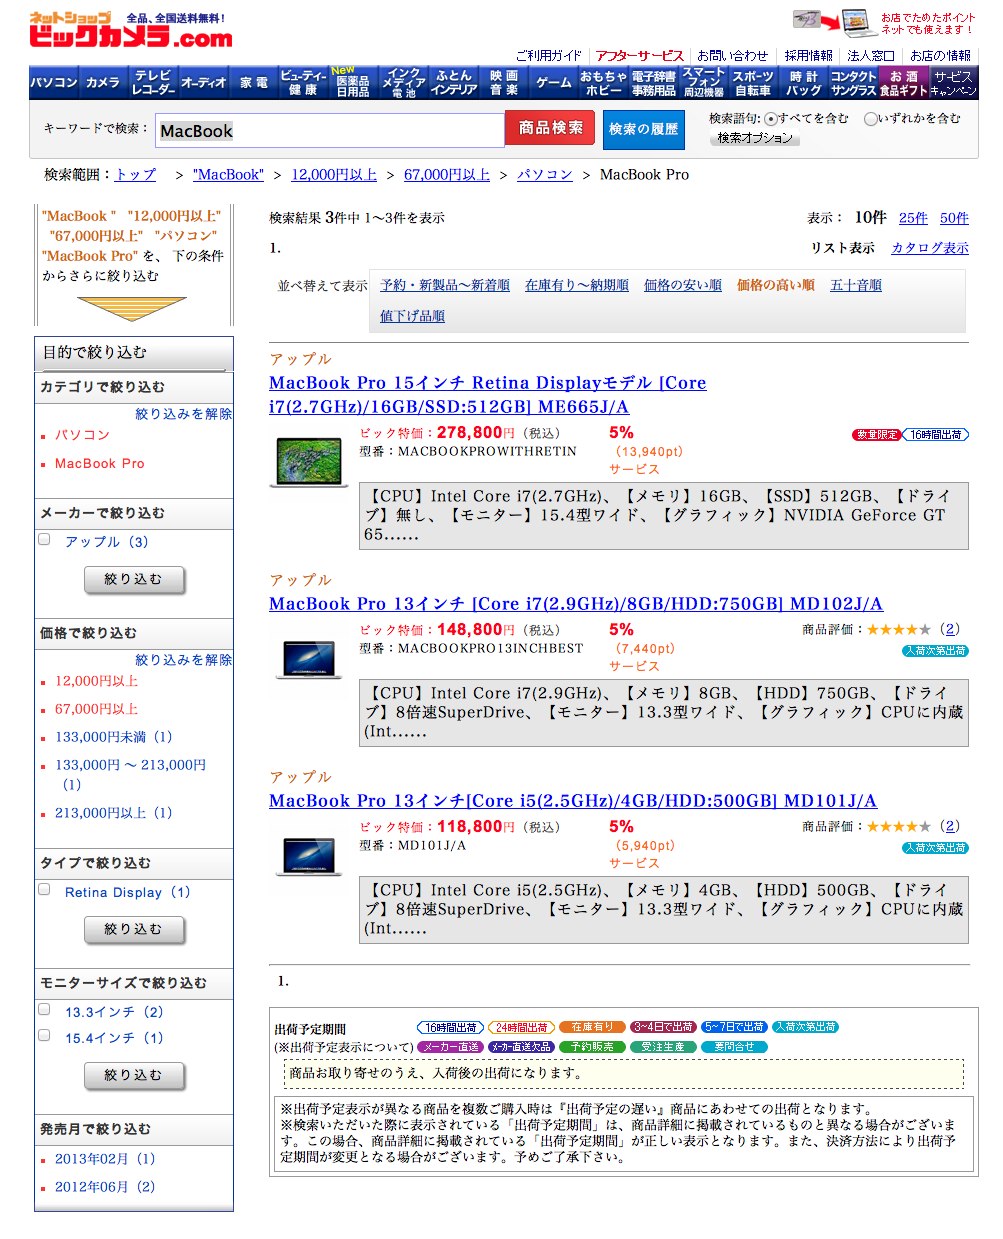Check the 13.3インチ (2) checkbox

pyautogui.click(x=44, y=1010)
